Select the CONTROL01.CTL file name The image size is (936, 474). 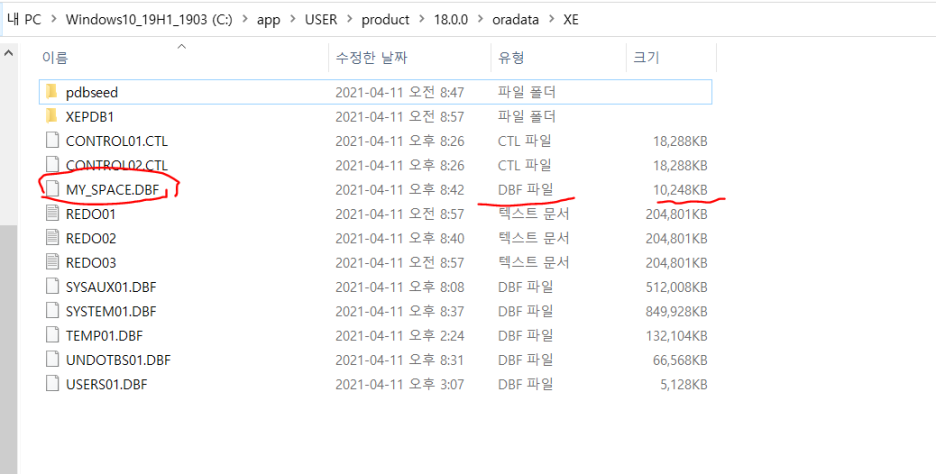pos(116,141)
